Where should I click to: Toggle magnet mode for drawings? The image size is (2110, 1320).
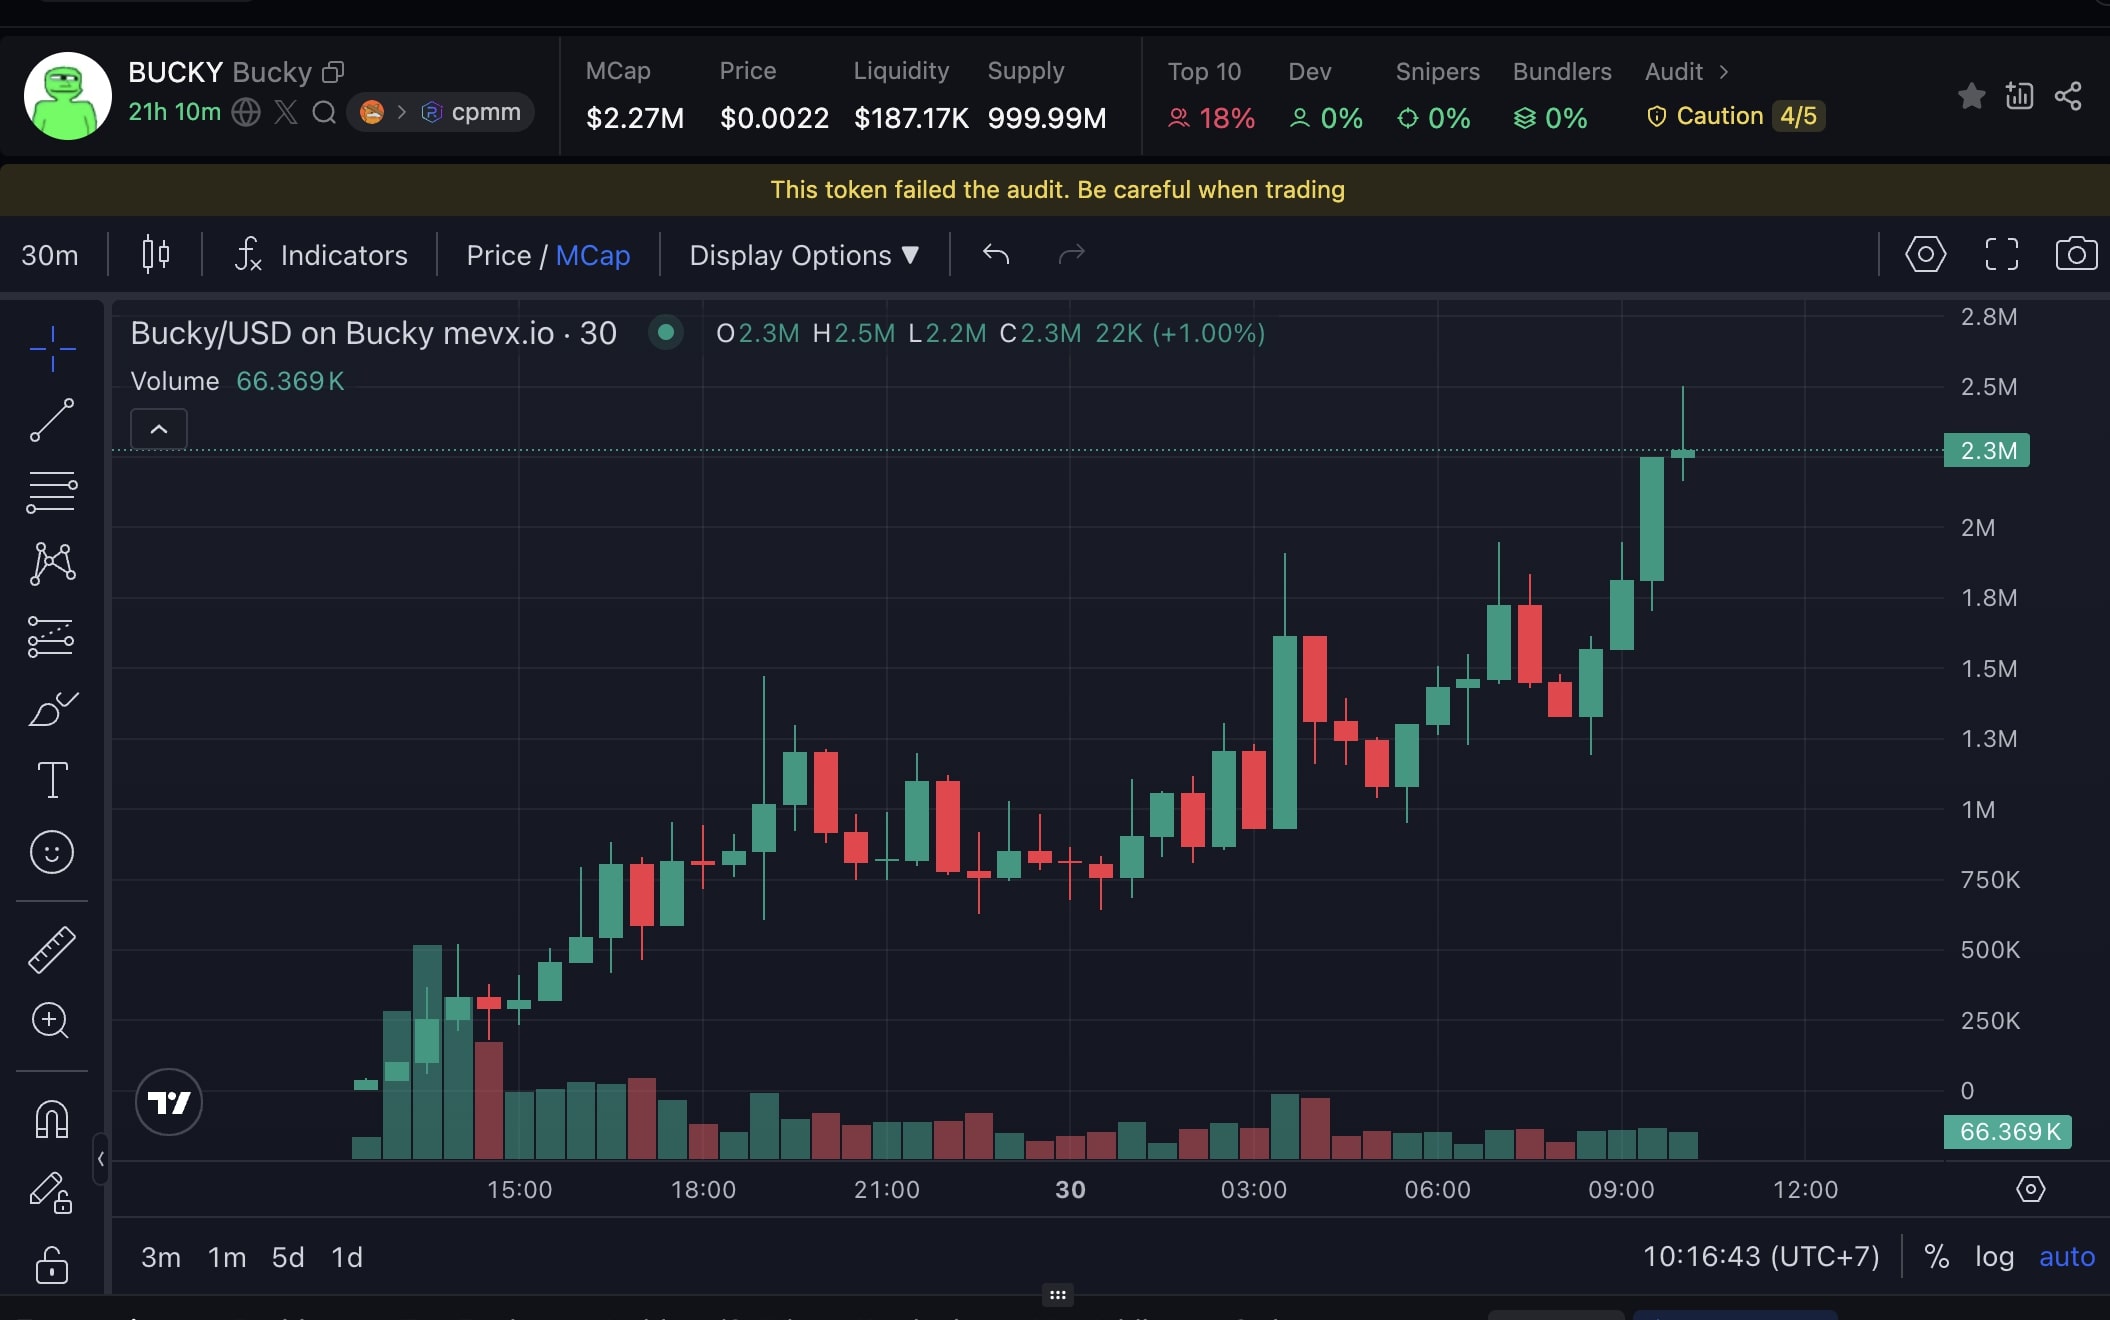tap(52, 1119)
